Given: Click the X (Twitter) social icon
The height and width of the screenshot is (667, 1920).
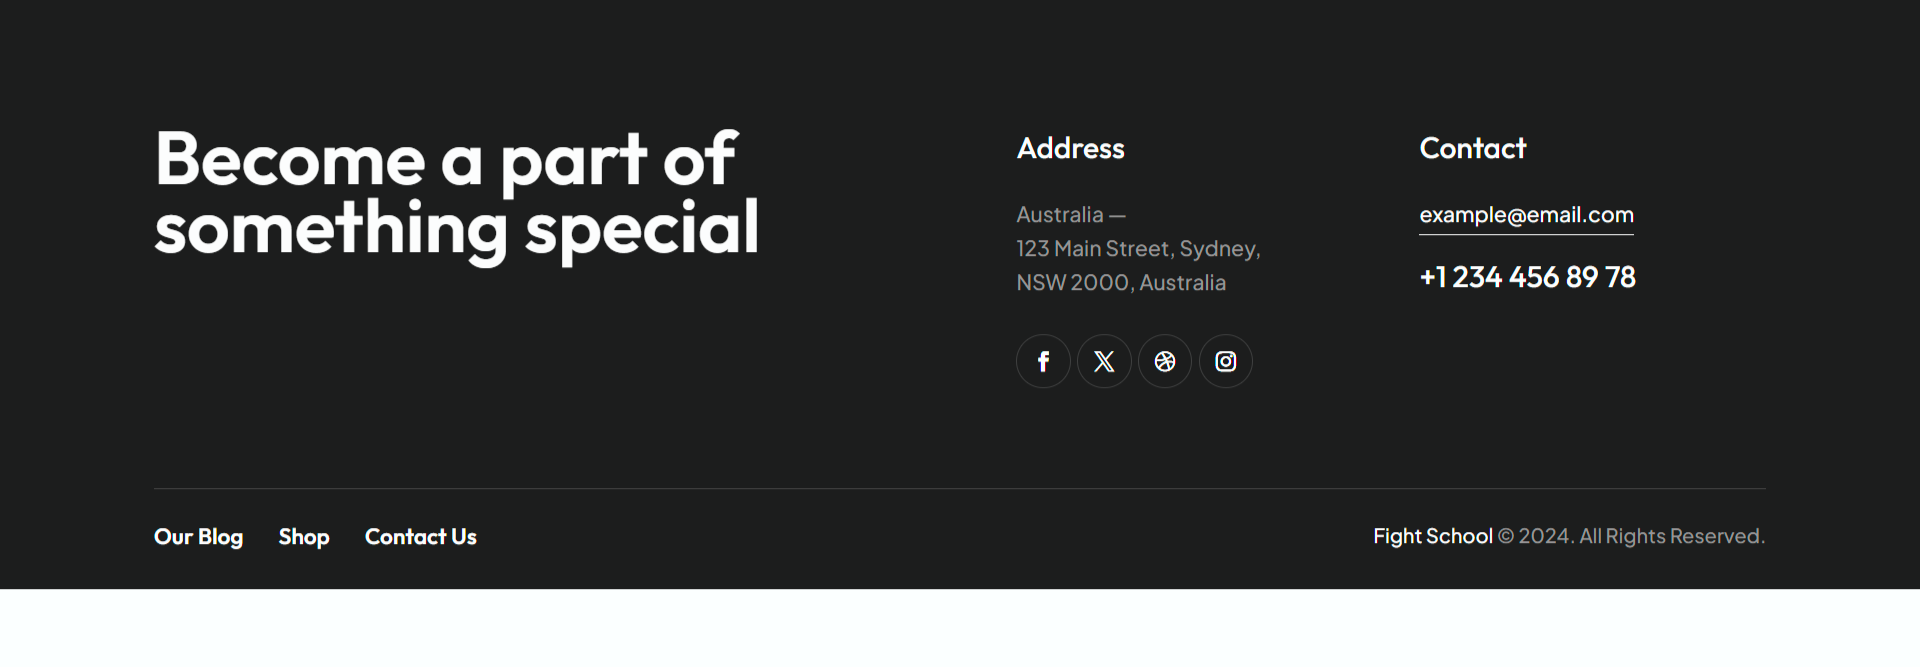Looking at the screenshot, I should pos(1104,361).
